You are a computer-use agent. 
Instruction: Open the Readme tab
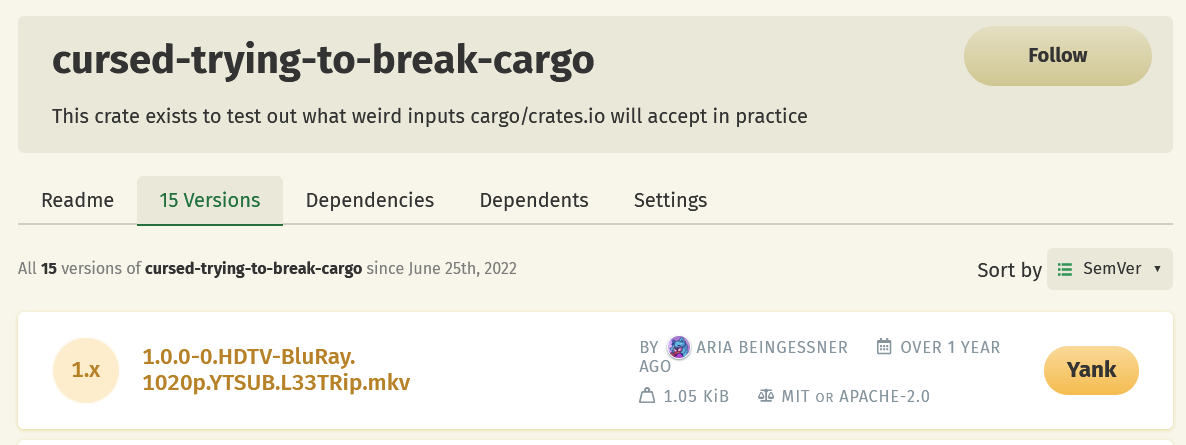pos(77,200)
